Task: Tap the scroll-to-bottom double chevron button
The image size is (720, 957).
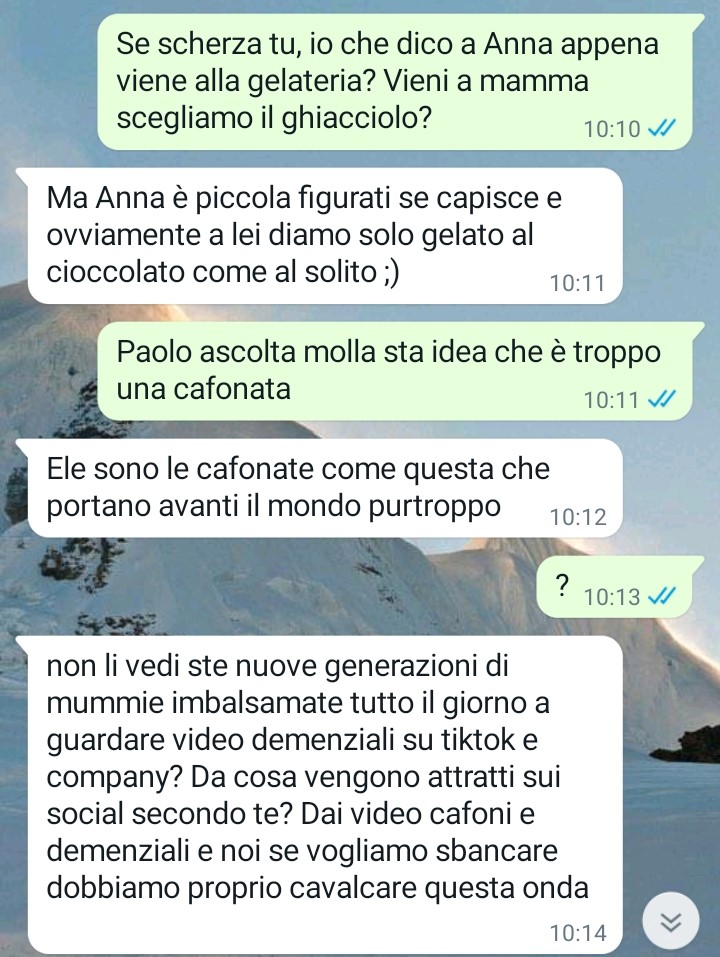Action: coord(671,922)
